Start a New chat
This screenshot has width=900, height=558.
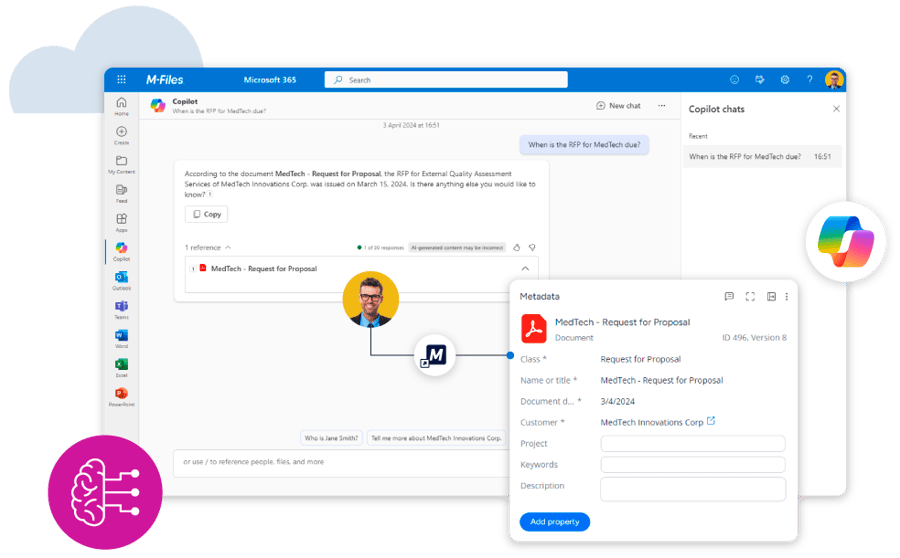pyautogui.click(x=618, y=106)
